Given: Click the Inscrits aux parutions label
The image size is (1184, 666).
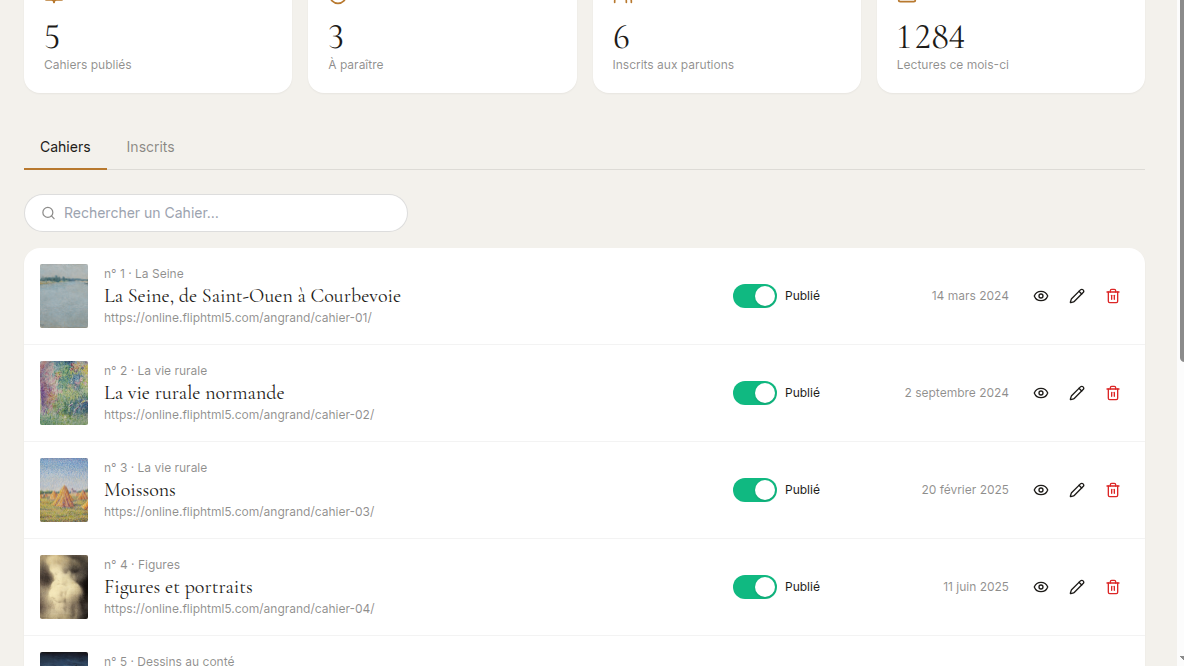Looking at the screenshot, I should click(673, 65).
